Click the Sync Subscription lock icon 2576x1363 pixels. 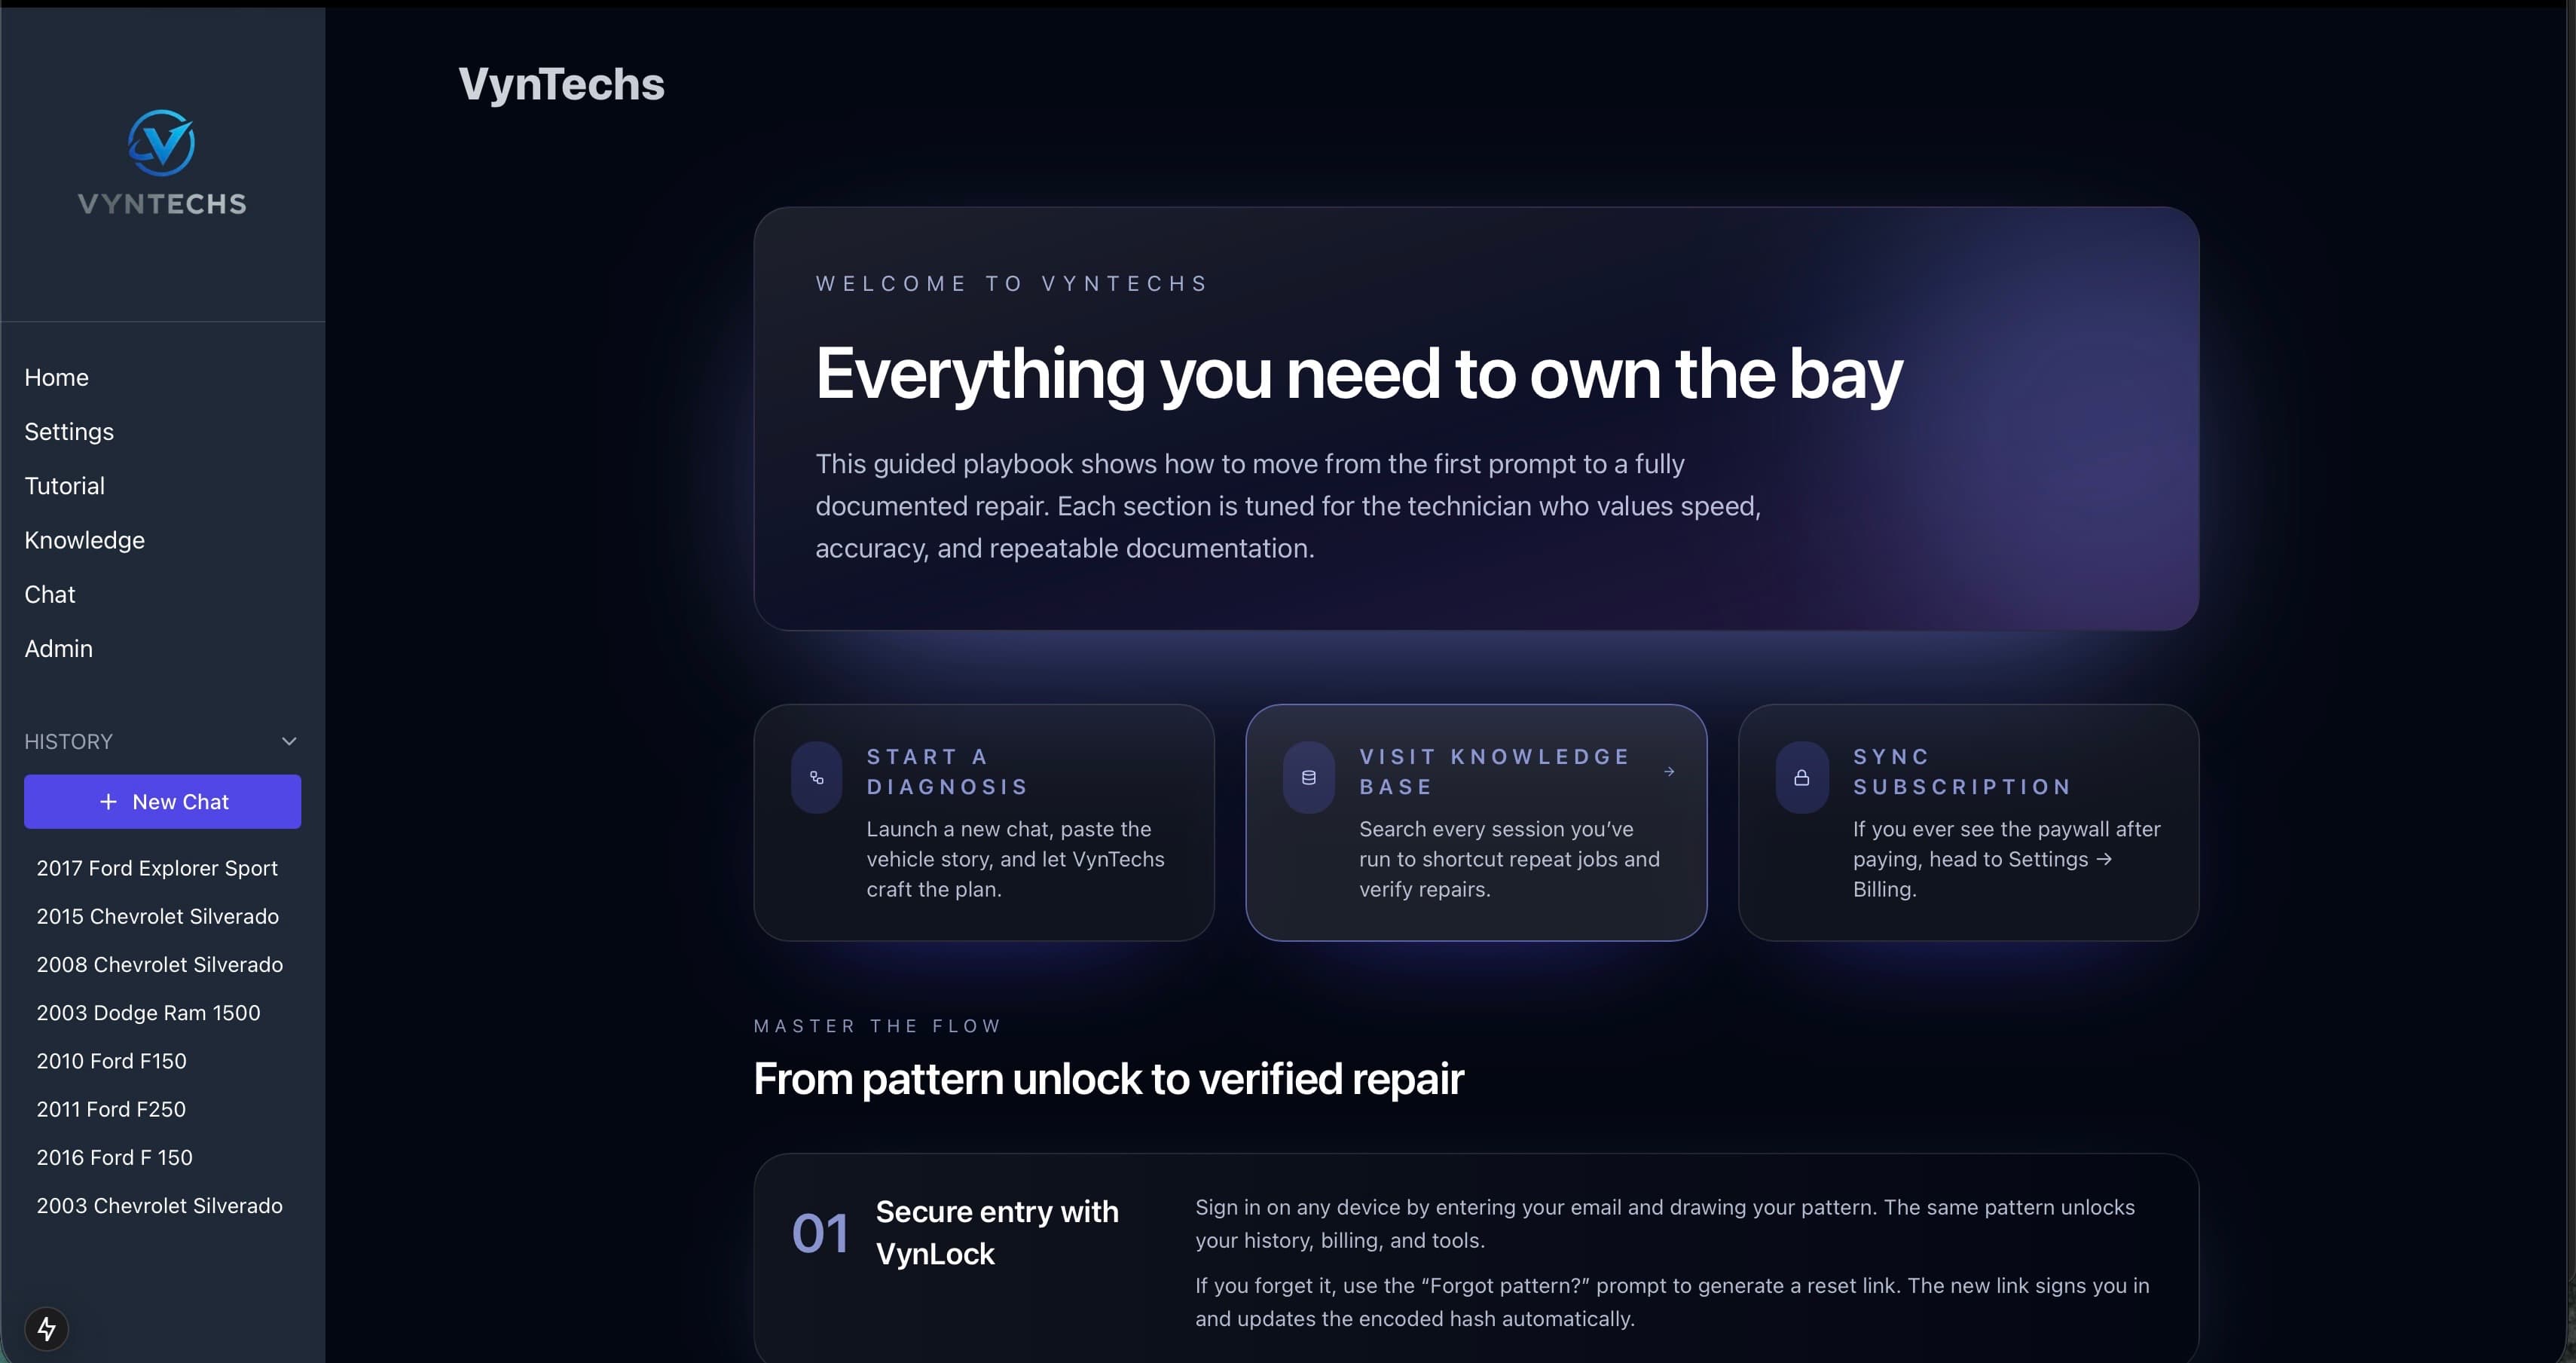coord(1801,777)
